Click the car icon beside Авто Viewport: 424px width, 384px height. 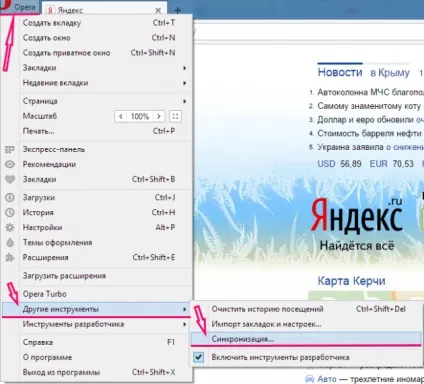pyautogui.click(x=310, y=379)
